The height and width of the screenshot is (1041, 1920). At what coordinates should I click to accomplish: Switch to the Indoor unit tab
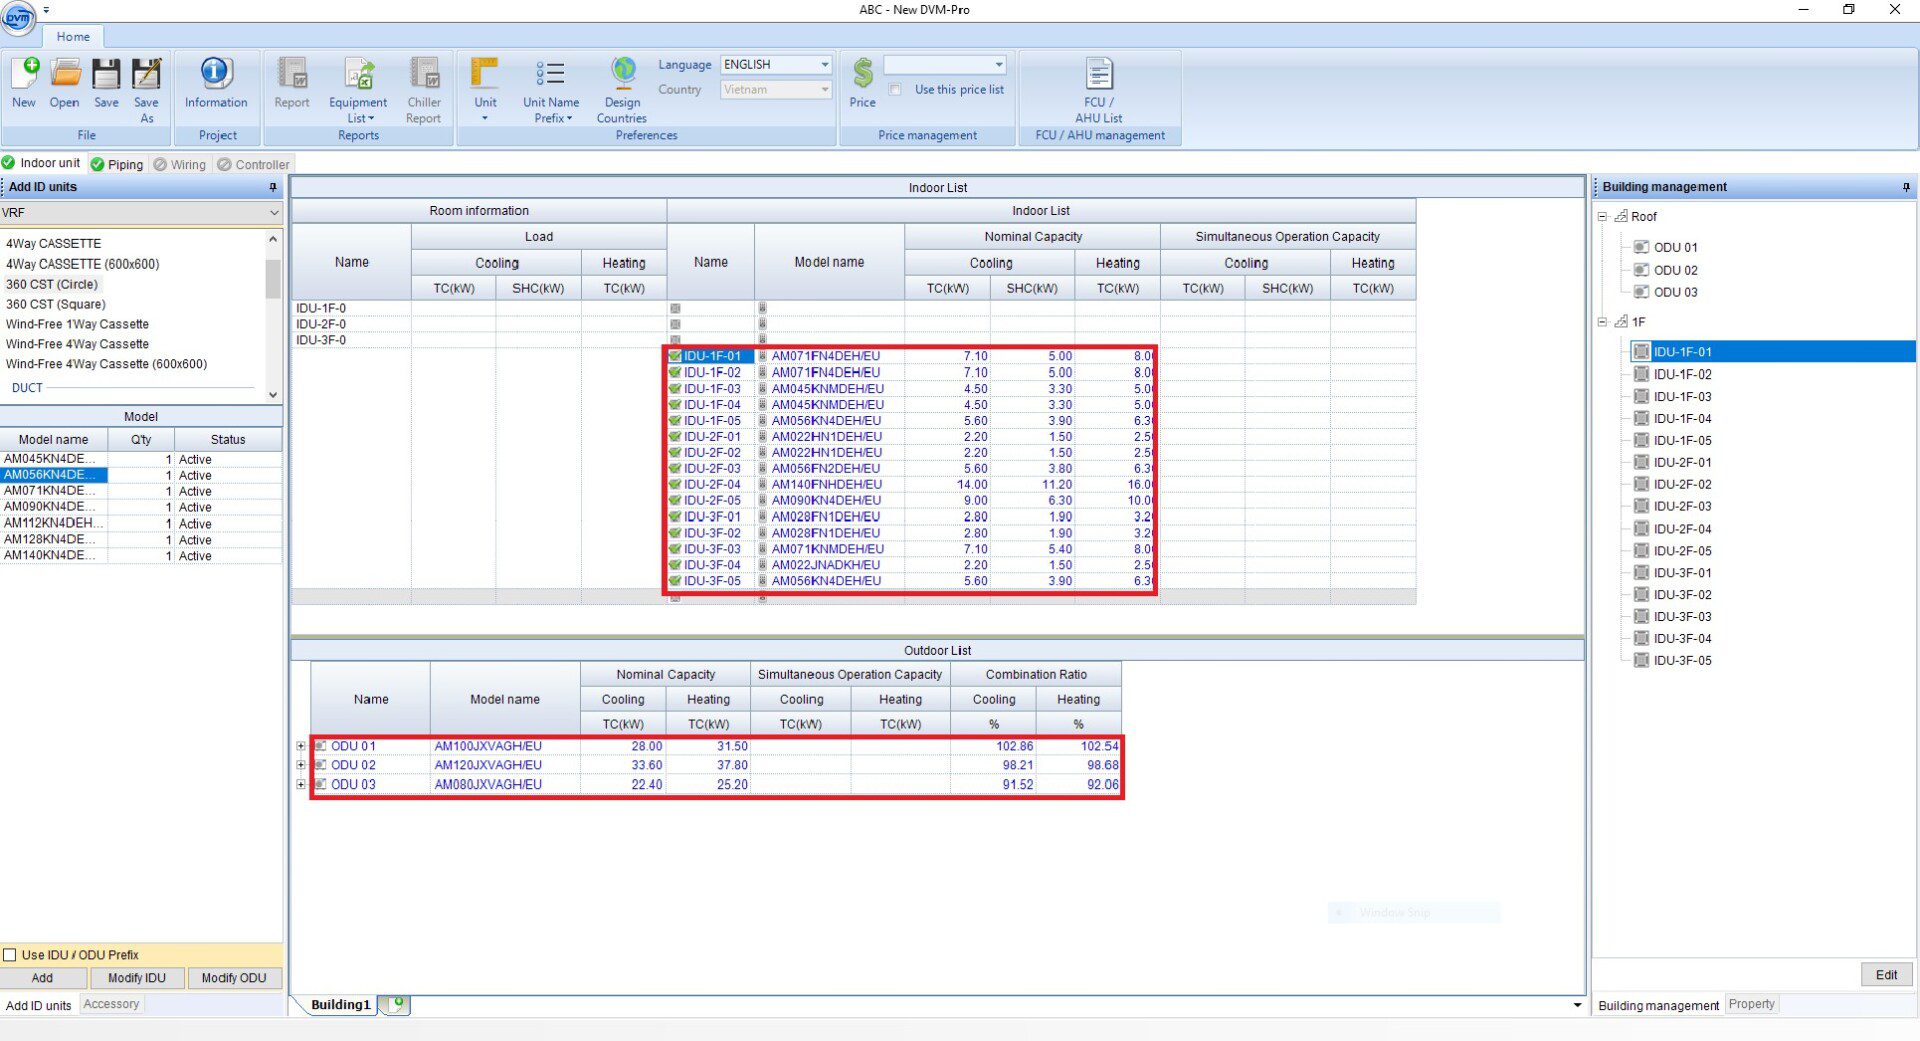42,163
